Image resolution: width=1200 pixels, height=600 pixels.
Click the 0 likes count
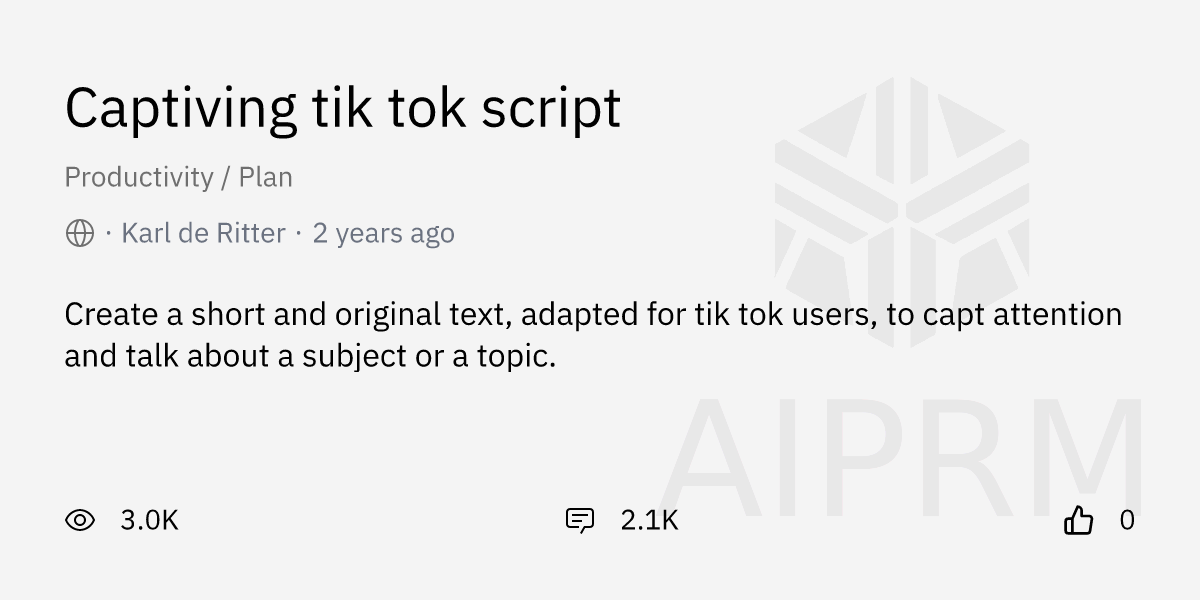click(x=1127, y=520)
